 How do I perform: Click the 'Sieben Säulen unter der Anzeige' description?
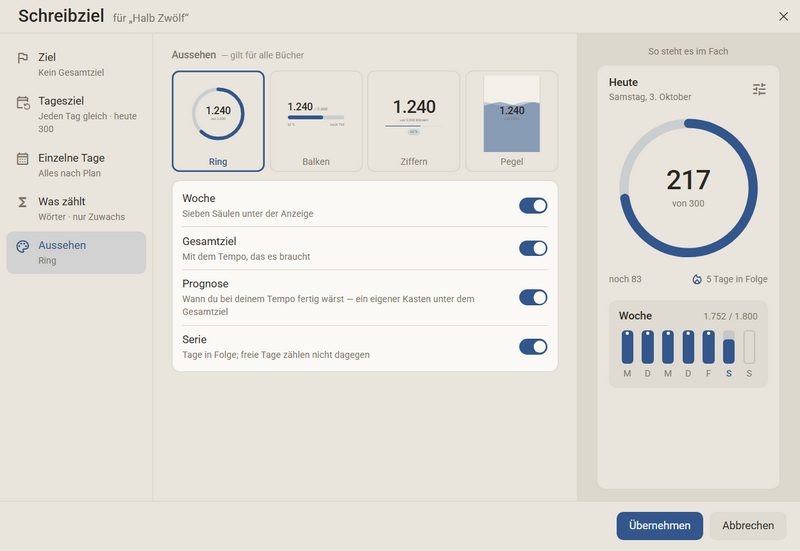click(x=247, y=214)
